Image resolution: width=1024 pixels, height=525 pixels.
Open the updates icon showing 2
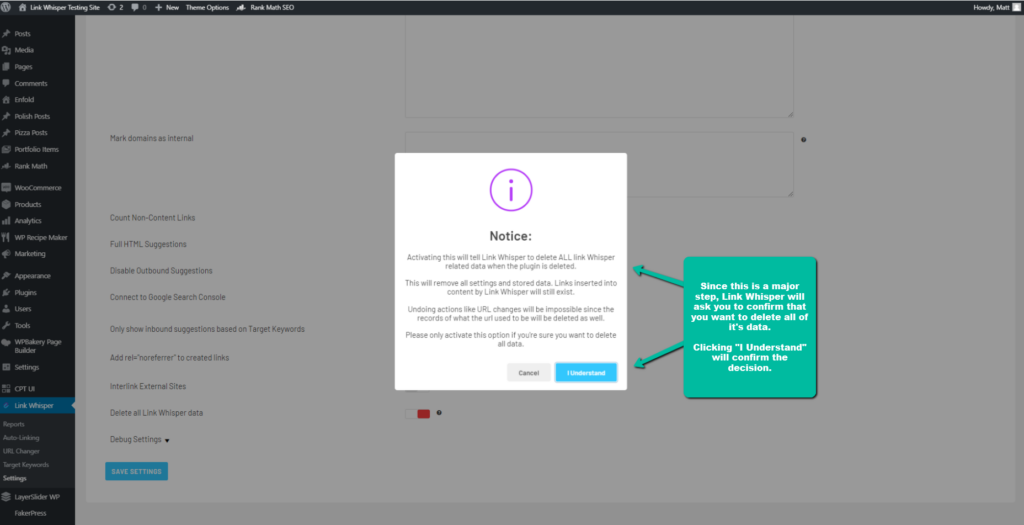(116, 7)
